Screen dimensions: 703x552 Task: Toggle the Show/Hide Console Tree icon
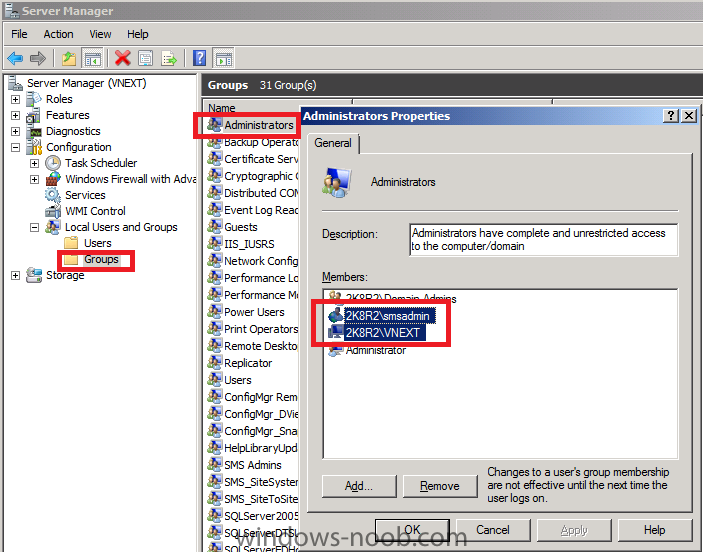click(92, 58)
